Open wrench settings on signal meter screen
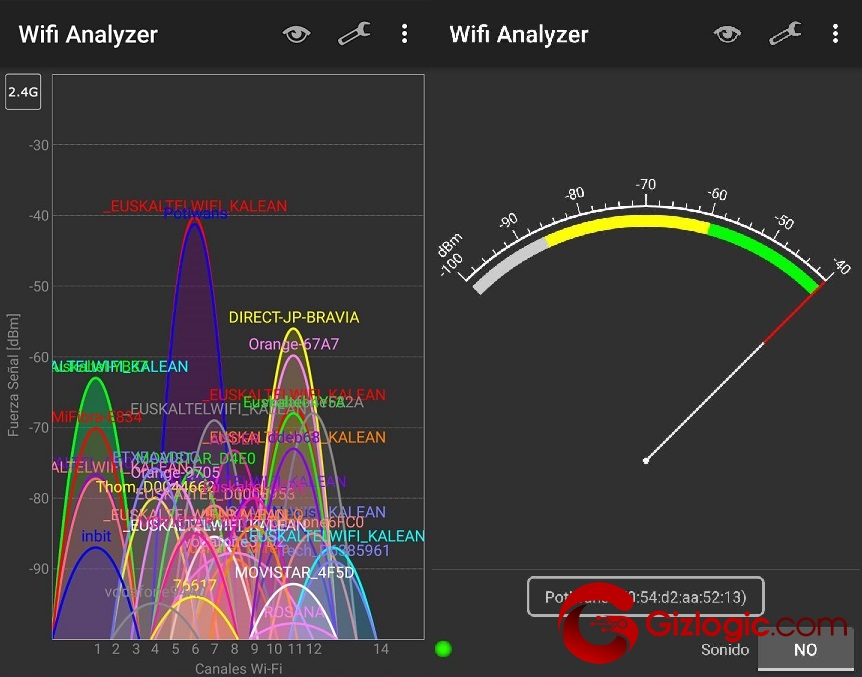 [x=785, y=34]
